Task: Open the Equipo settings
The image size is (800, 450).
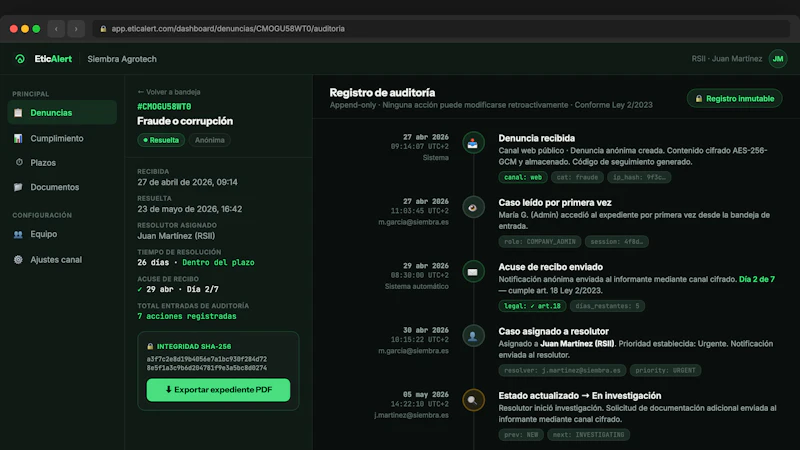Action: point(62,234)
